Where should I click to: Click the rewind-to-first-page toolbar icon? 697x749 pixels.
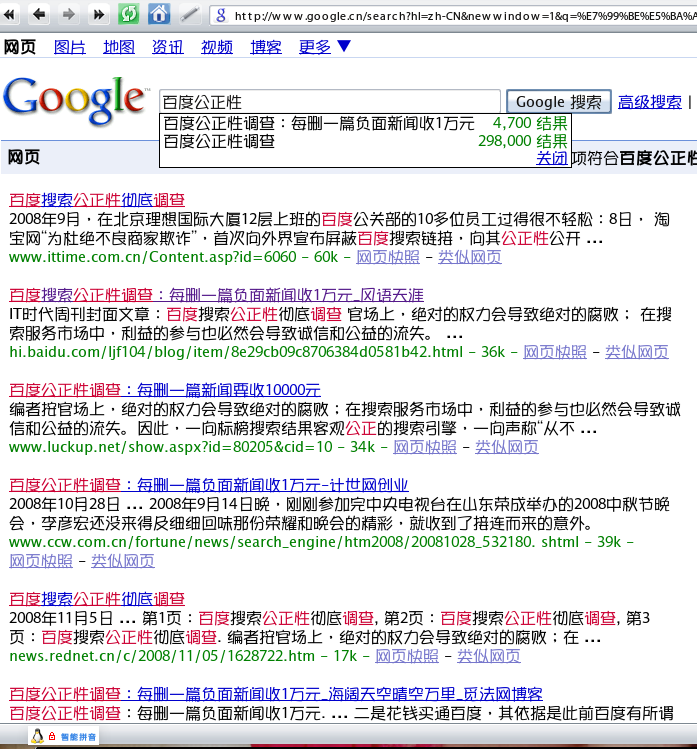pos(9,15)
